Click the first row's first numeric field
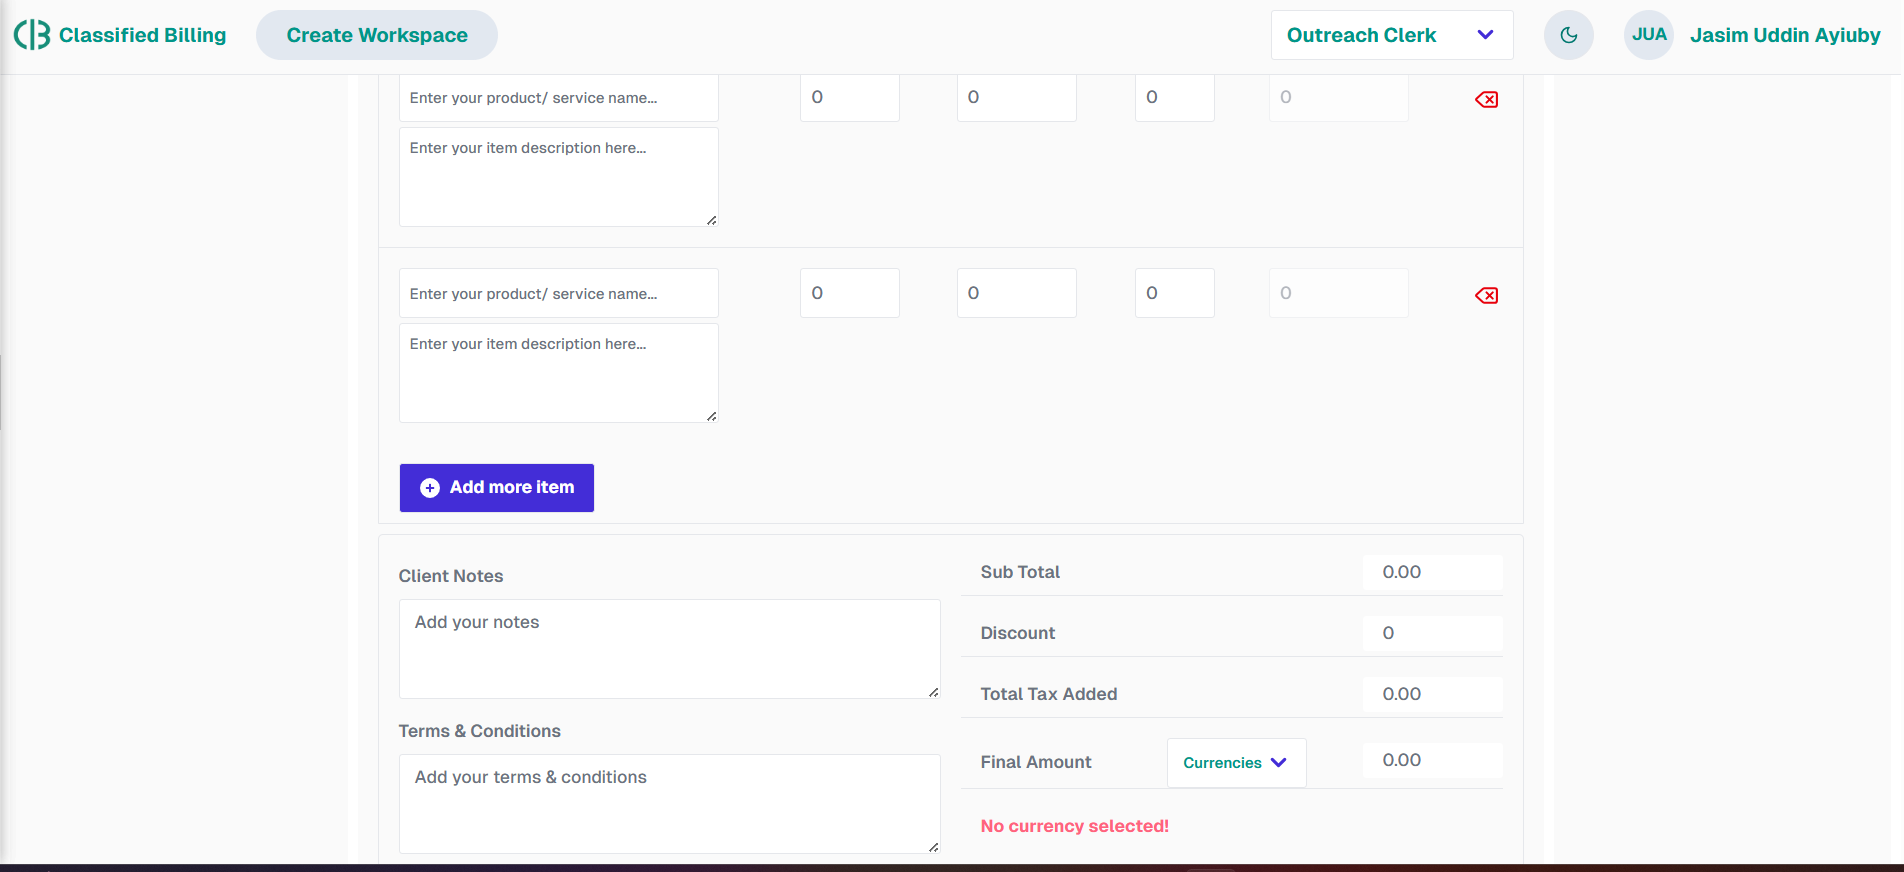 [849, 98]
